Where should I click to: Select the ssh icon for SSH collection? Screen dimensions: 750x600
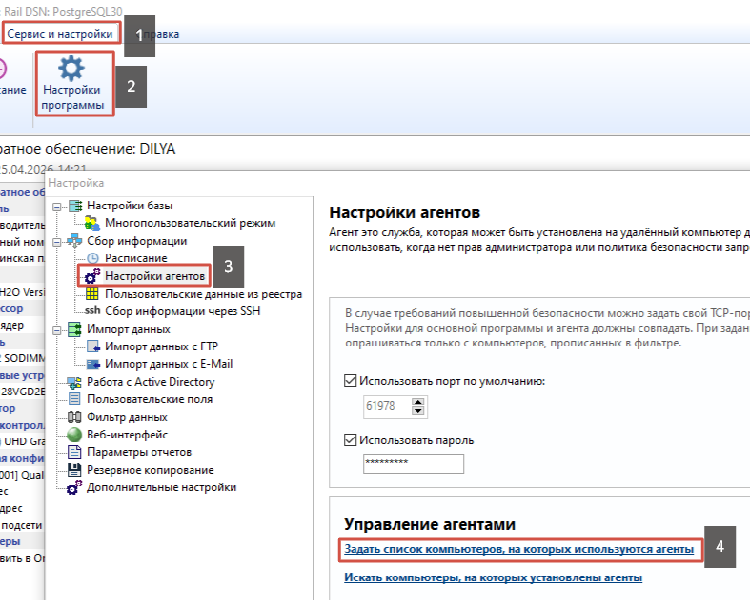coord(92,311)
